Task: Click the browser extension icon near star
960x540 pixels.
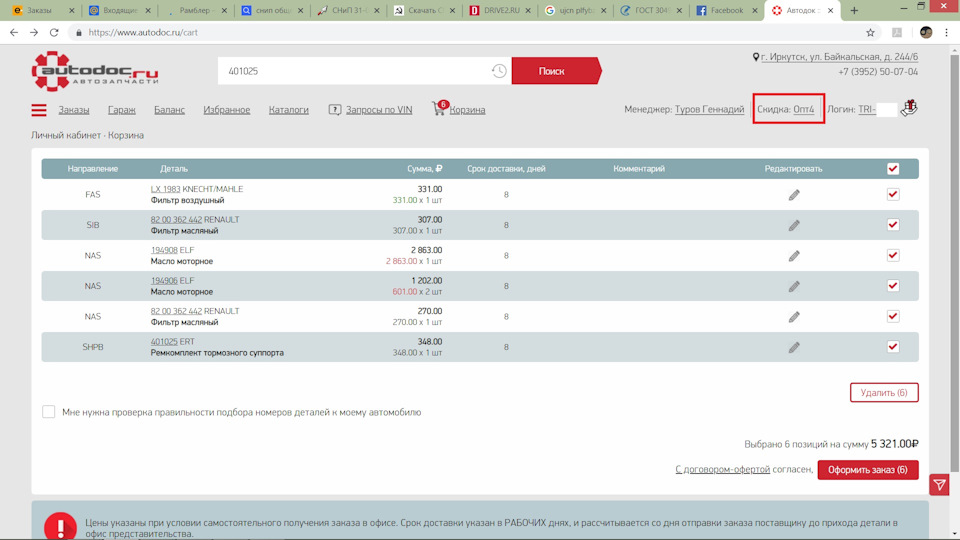Action: click(x=897, y=32)
